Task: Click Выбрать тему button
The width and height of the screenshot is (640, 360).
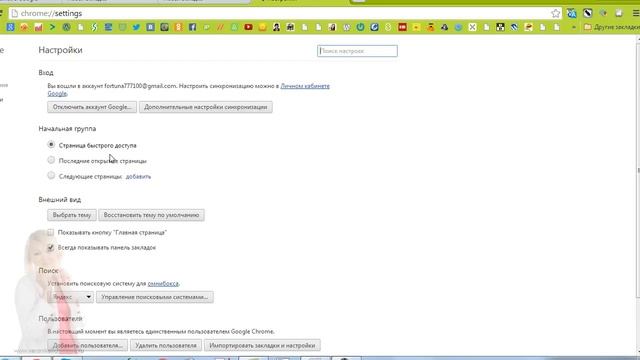Action: [x=72, y=215]
